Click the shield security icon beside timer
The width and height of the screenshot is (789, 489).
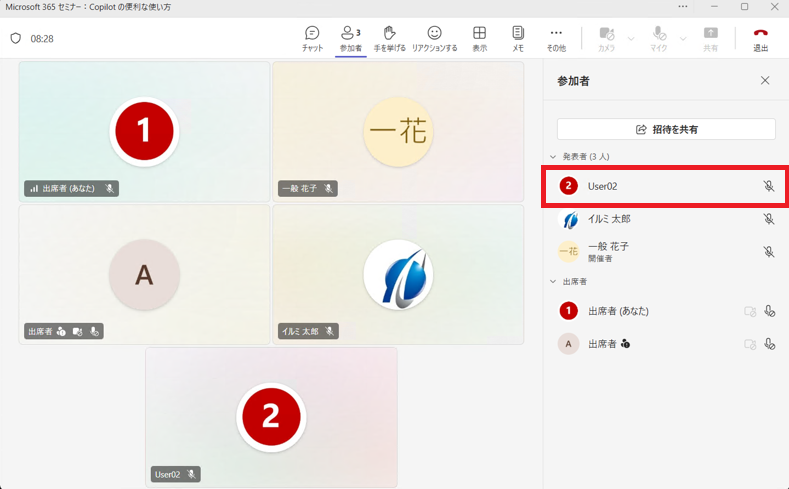(x=16, y=39)
